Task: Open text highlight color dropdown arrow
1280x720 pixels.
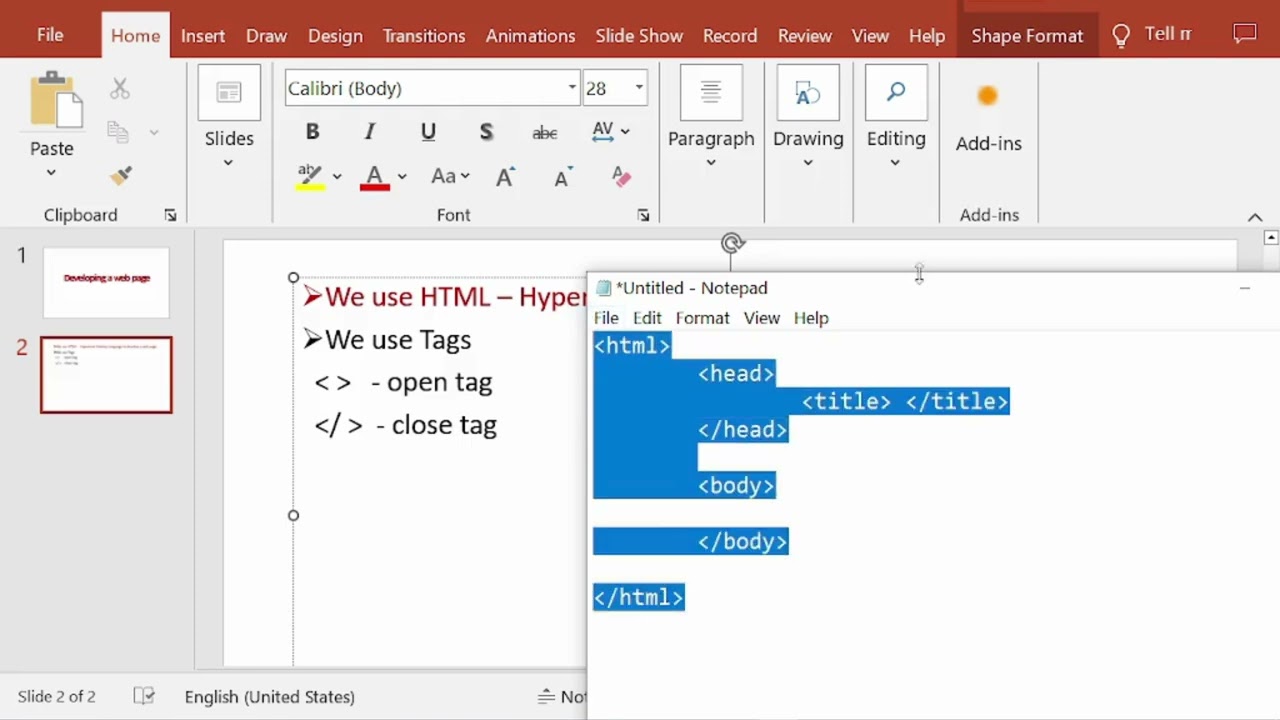Action: point(337,176)
